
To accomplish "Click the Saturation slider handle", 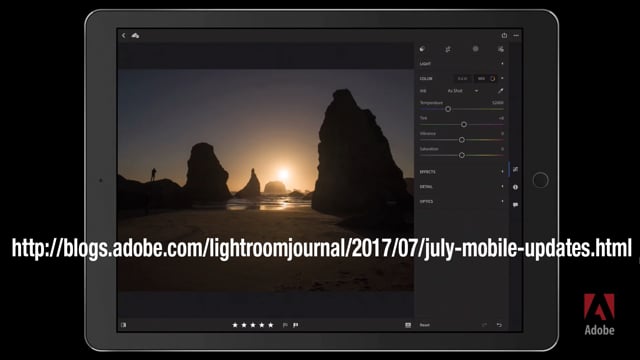I will coord(462,155).
